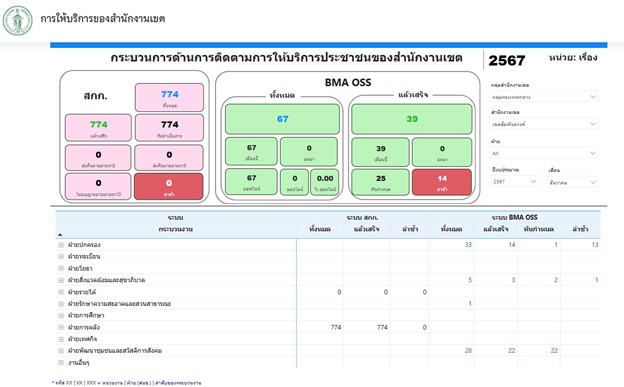The width and height of the screenshot is (624, 387).
Task: Click plus icon beside ฝ่ายรายได้
Action: [x=61, y=292]
